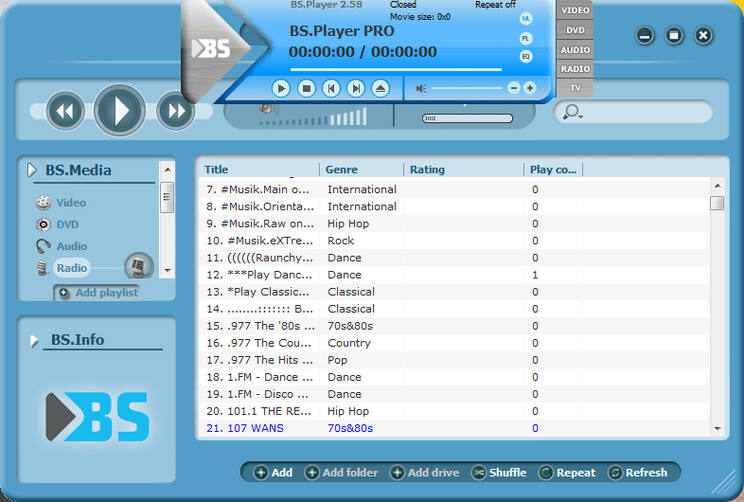
Task: Click the small play button in BS.Player
Action: pyautogui.click(x=281, y=88)
